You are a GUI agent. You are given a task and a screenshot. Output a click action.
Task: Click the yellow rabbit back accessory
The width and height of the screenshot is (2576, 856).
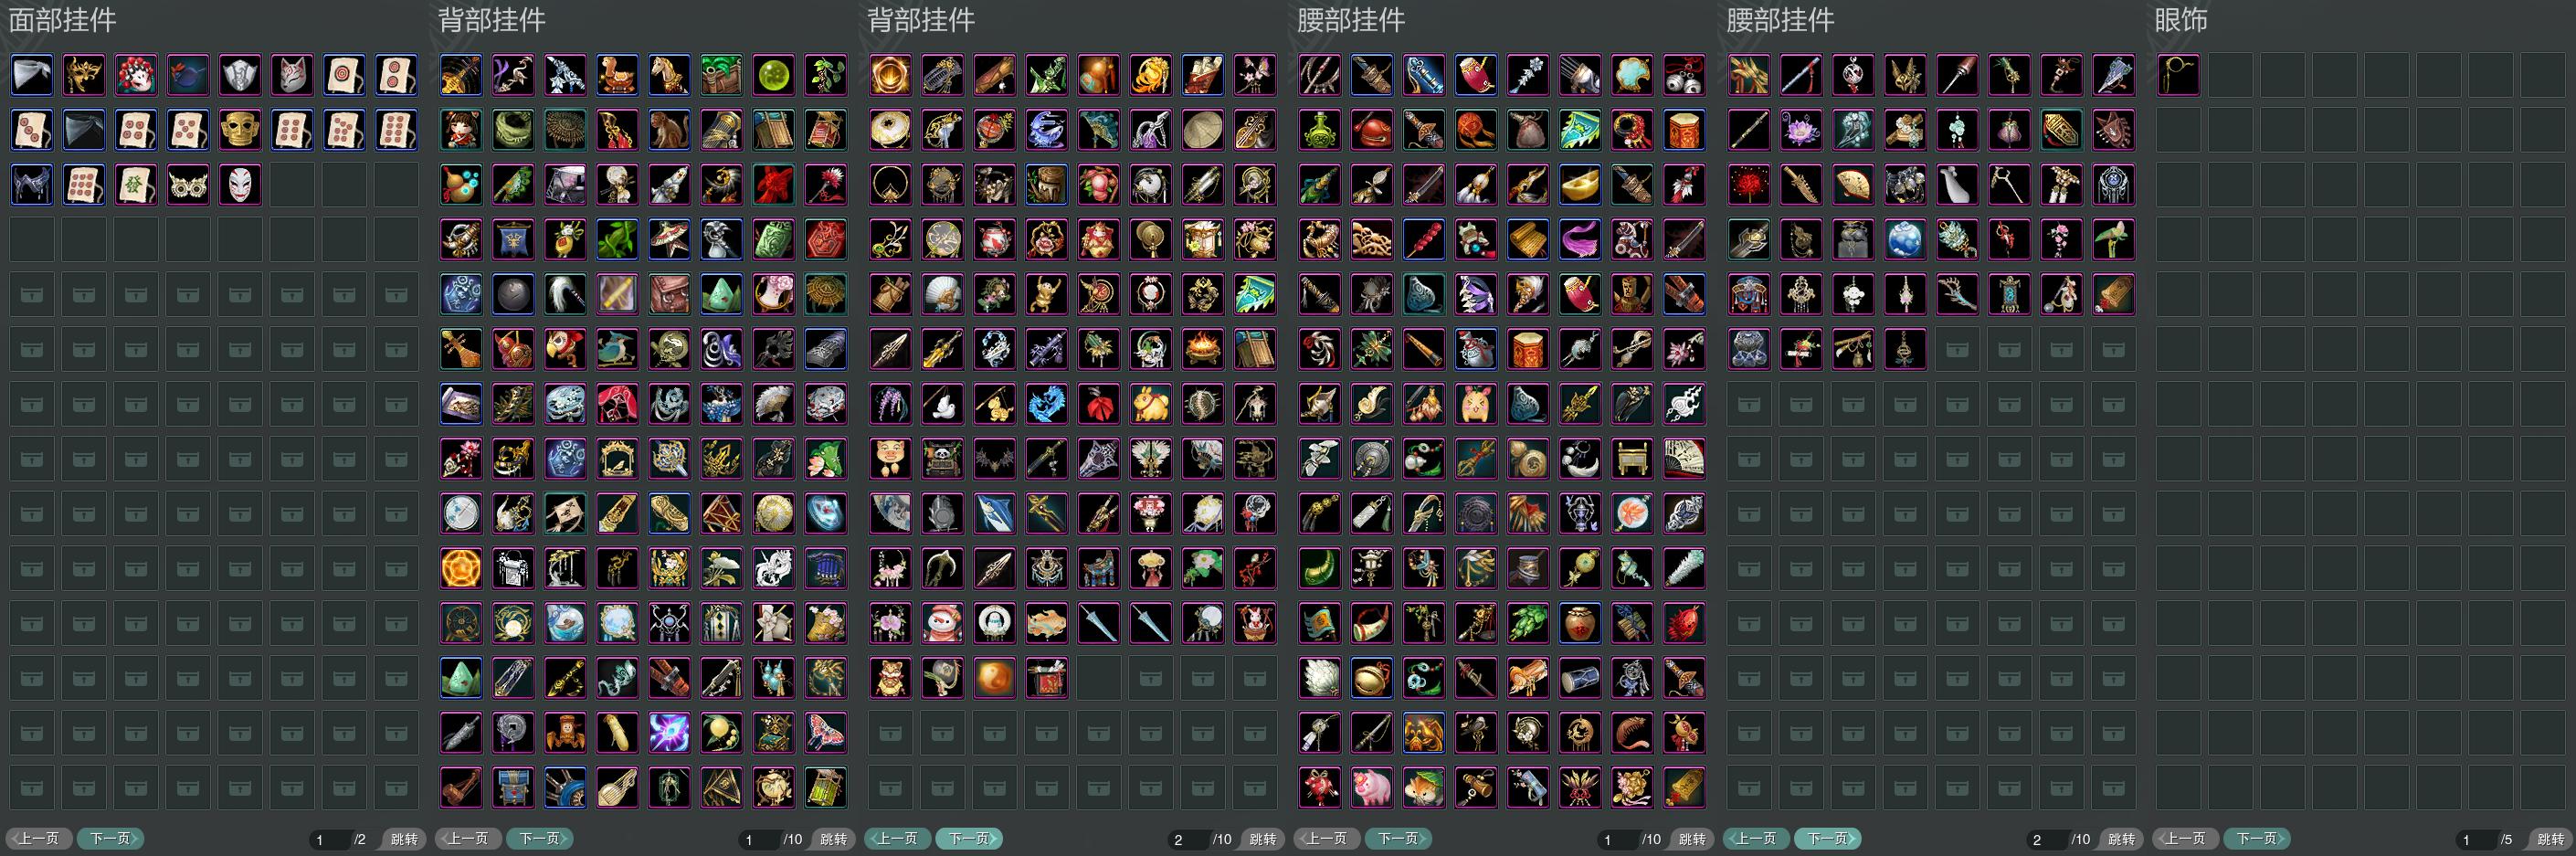coord(1151,404)
